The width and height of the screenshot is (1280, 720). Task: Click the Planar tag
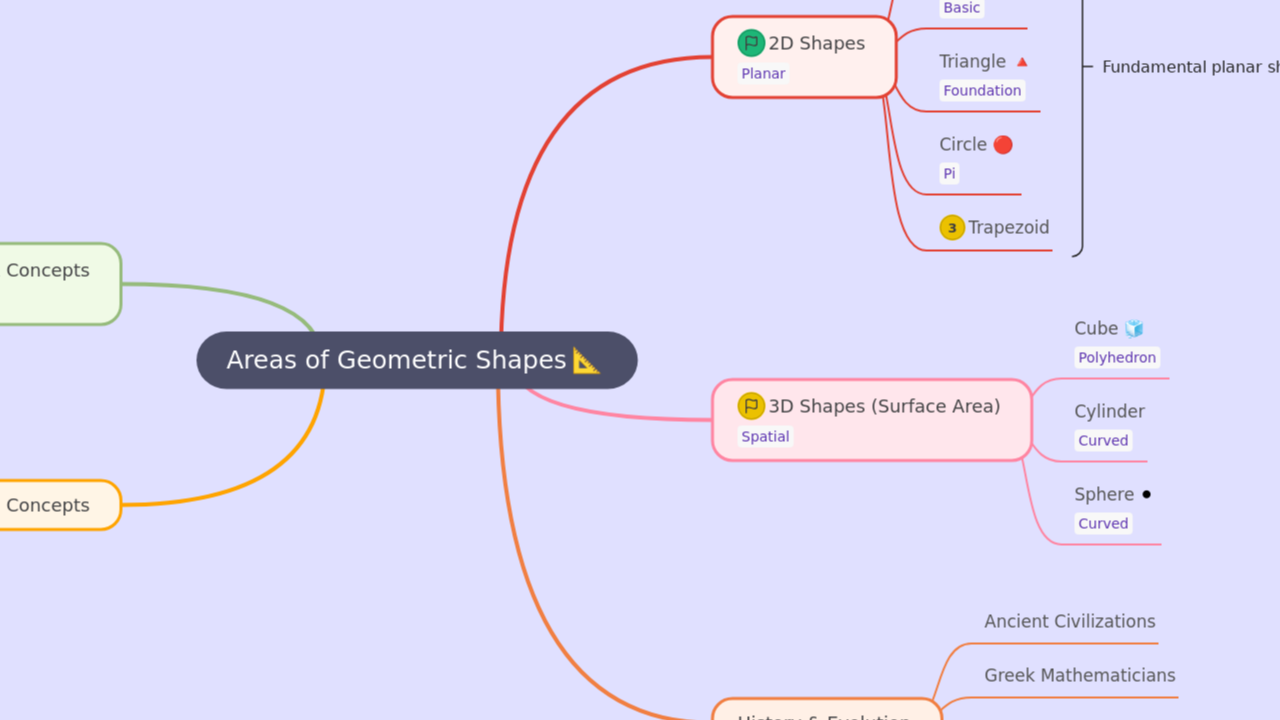[x=763, y=73]
